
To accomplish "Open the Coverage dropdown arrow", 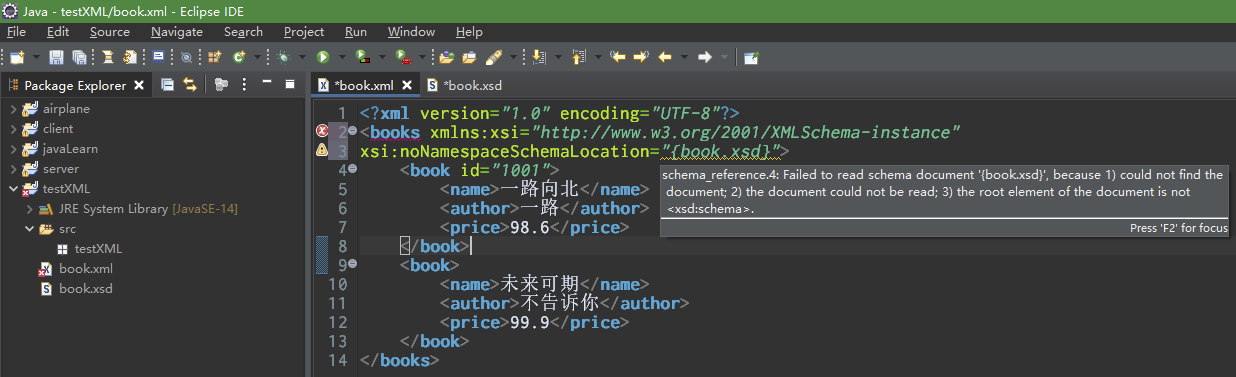I will (x=382, y=57).
